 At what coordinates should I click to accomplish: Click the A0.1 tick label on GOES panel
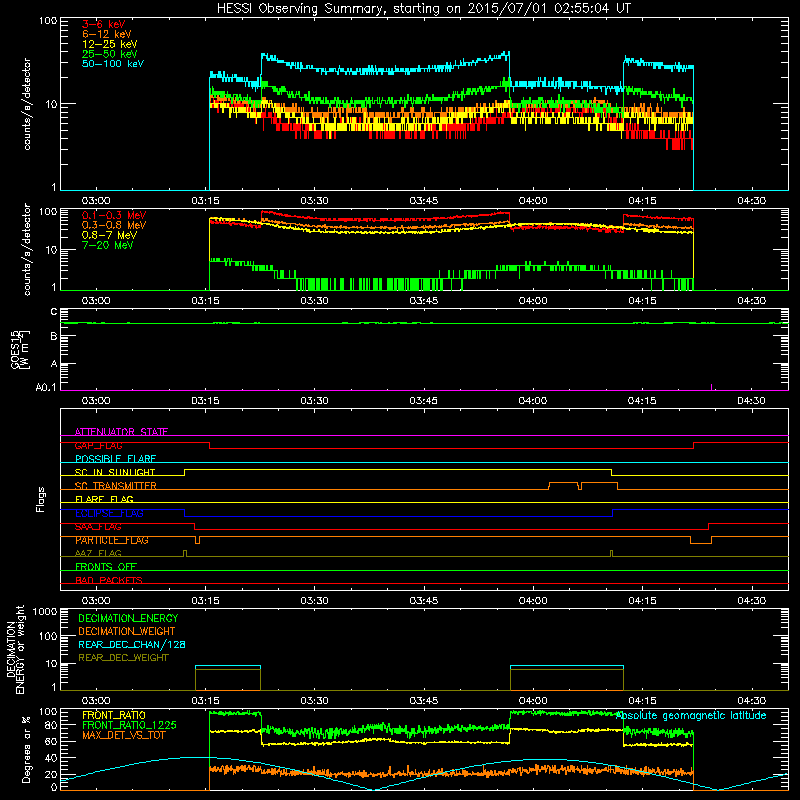tap(46, 387)
